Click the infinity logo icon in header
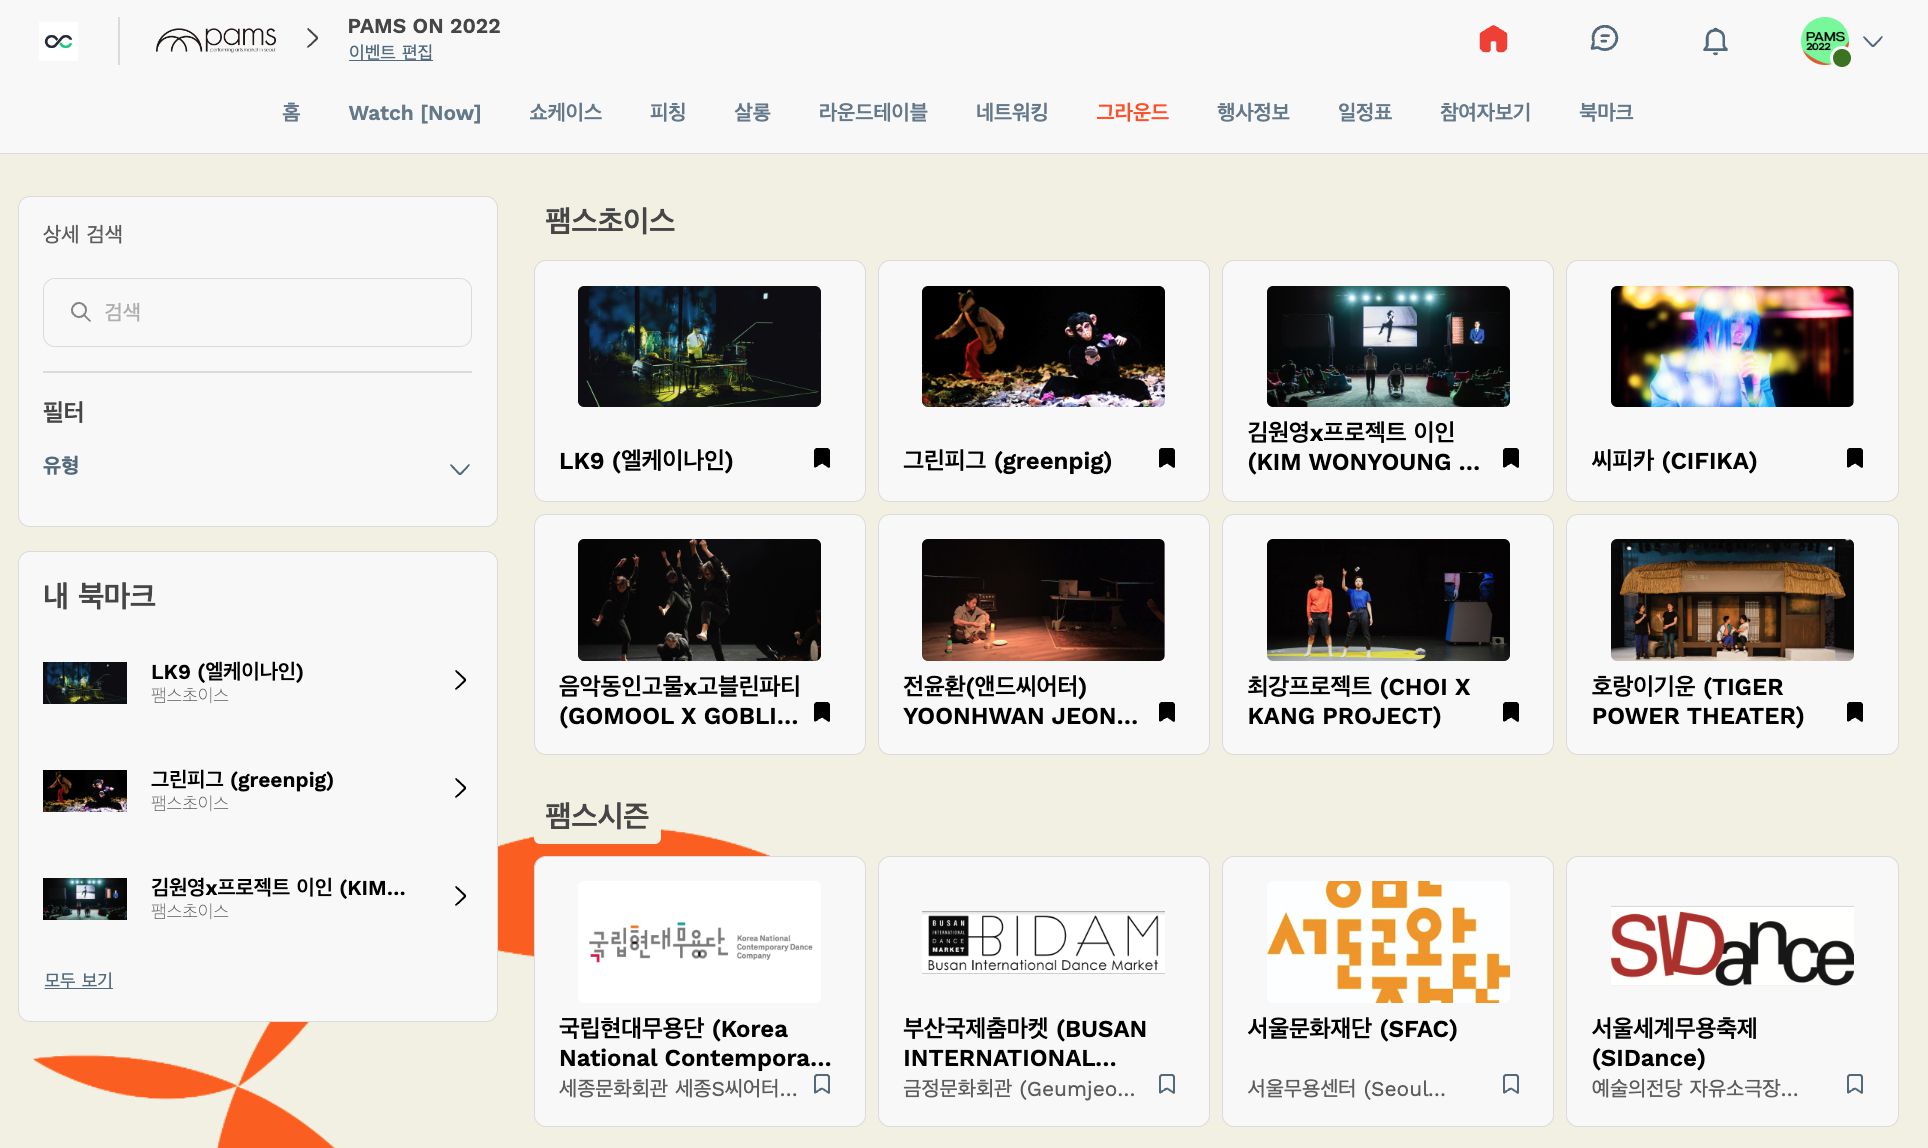The height and width of the screenshot is (1148, 1928). (x=58, y=41)
